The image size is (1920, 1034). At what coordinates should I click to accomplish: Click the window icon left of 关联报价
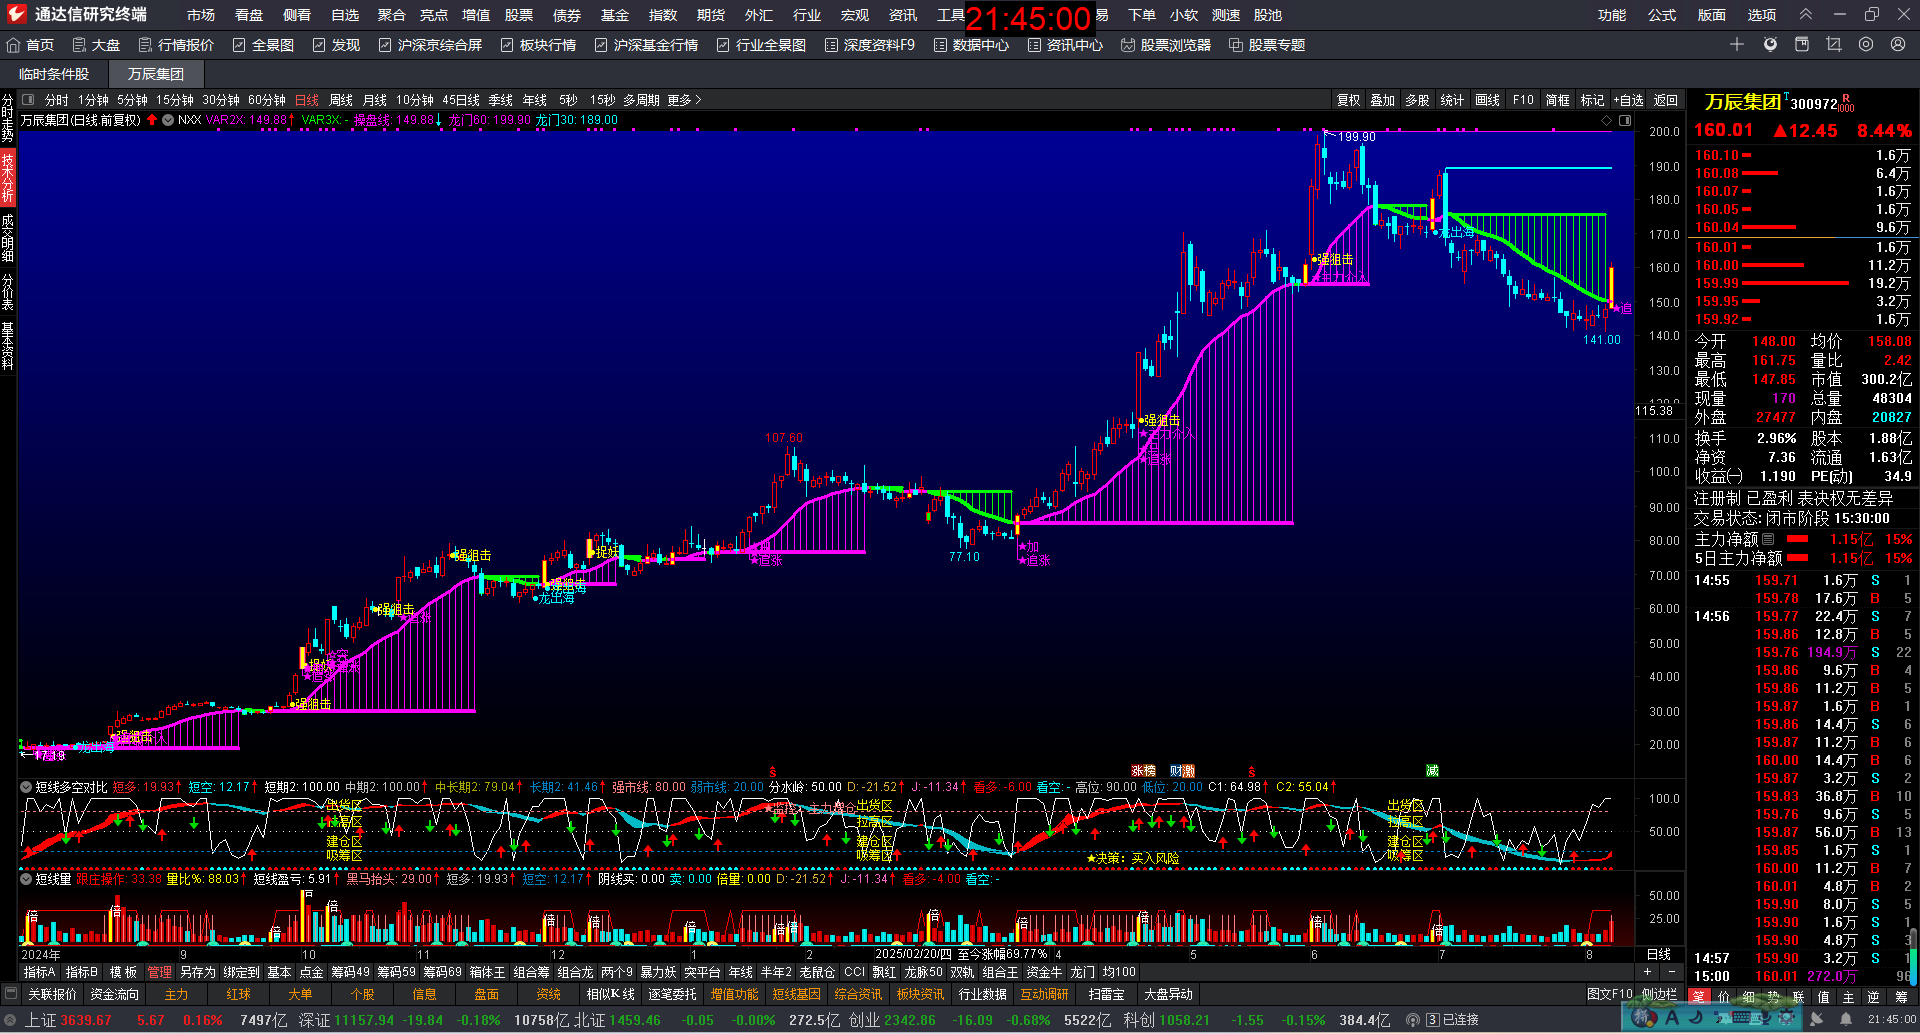click(x=11, y=994)
